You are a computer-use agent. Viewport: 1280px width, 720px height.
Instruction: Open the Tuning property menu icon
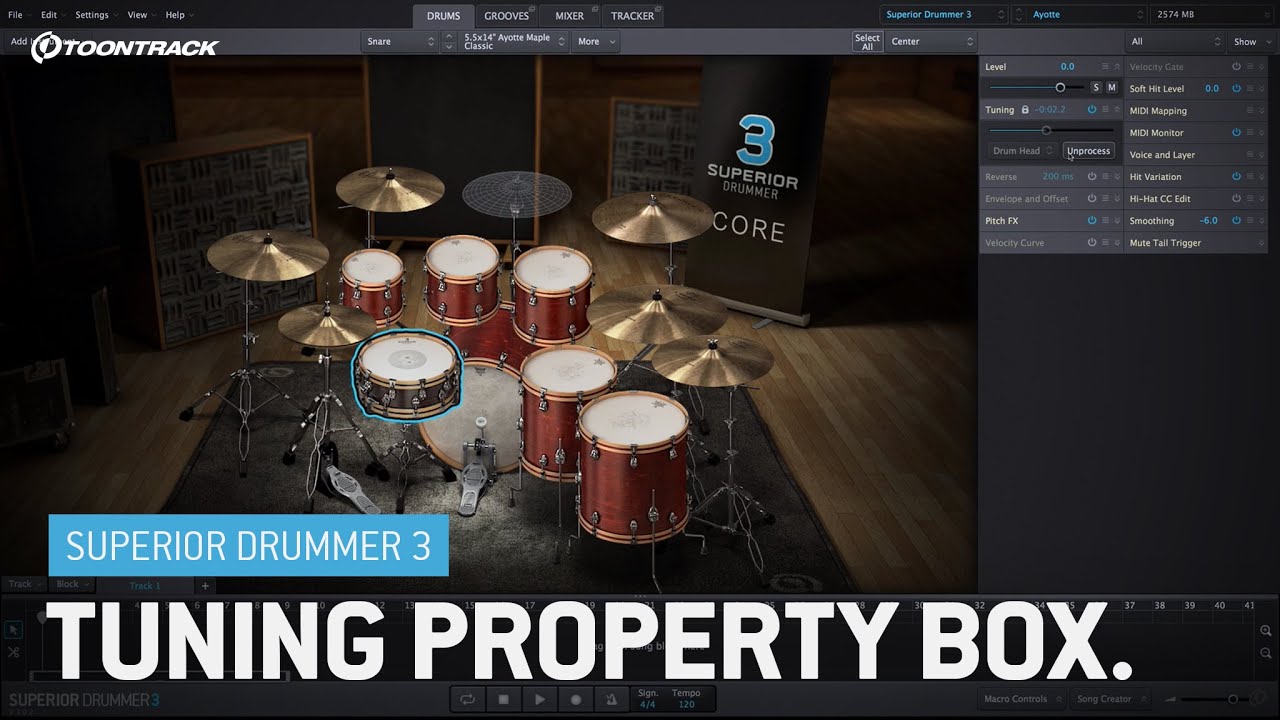(1105, 110)
